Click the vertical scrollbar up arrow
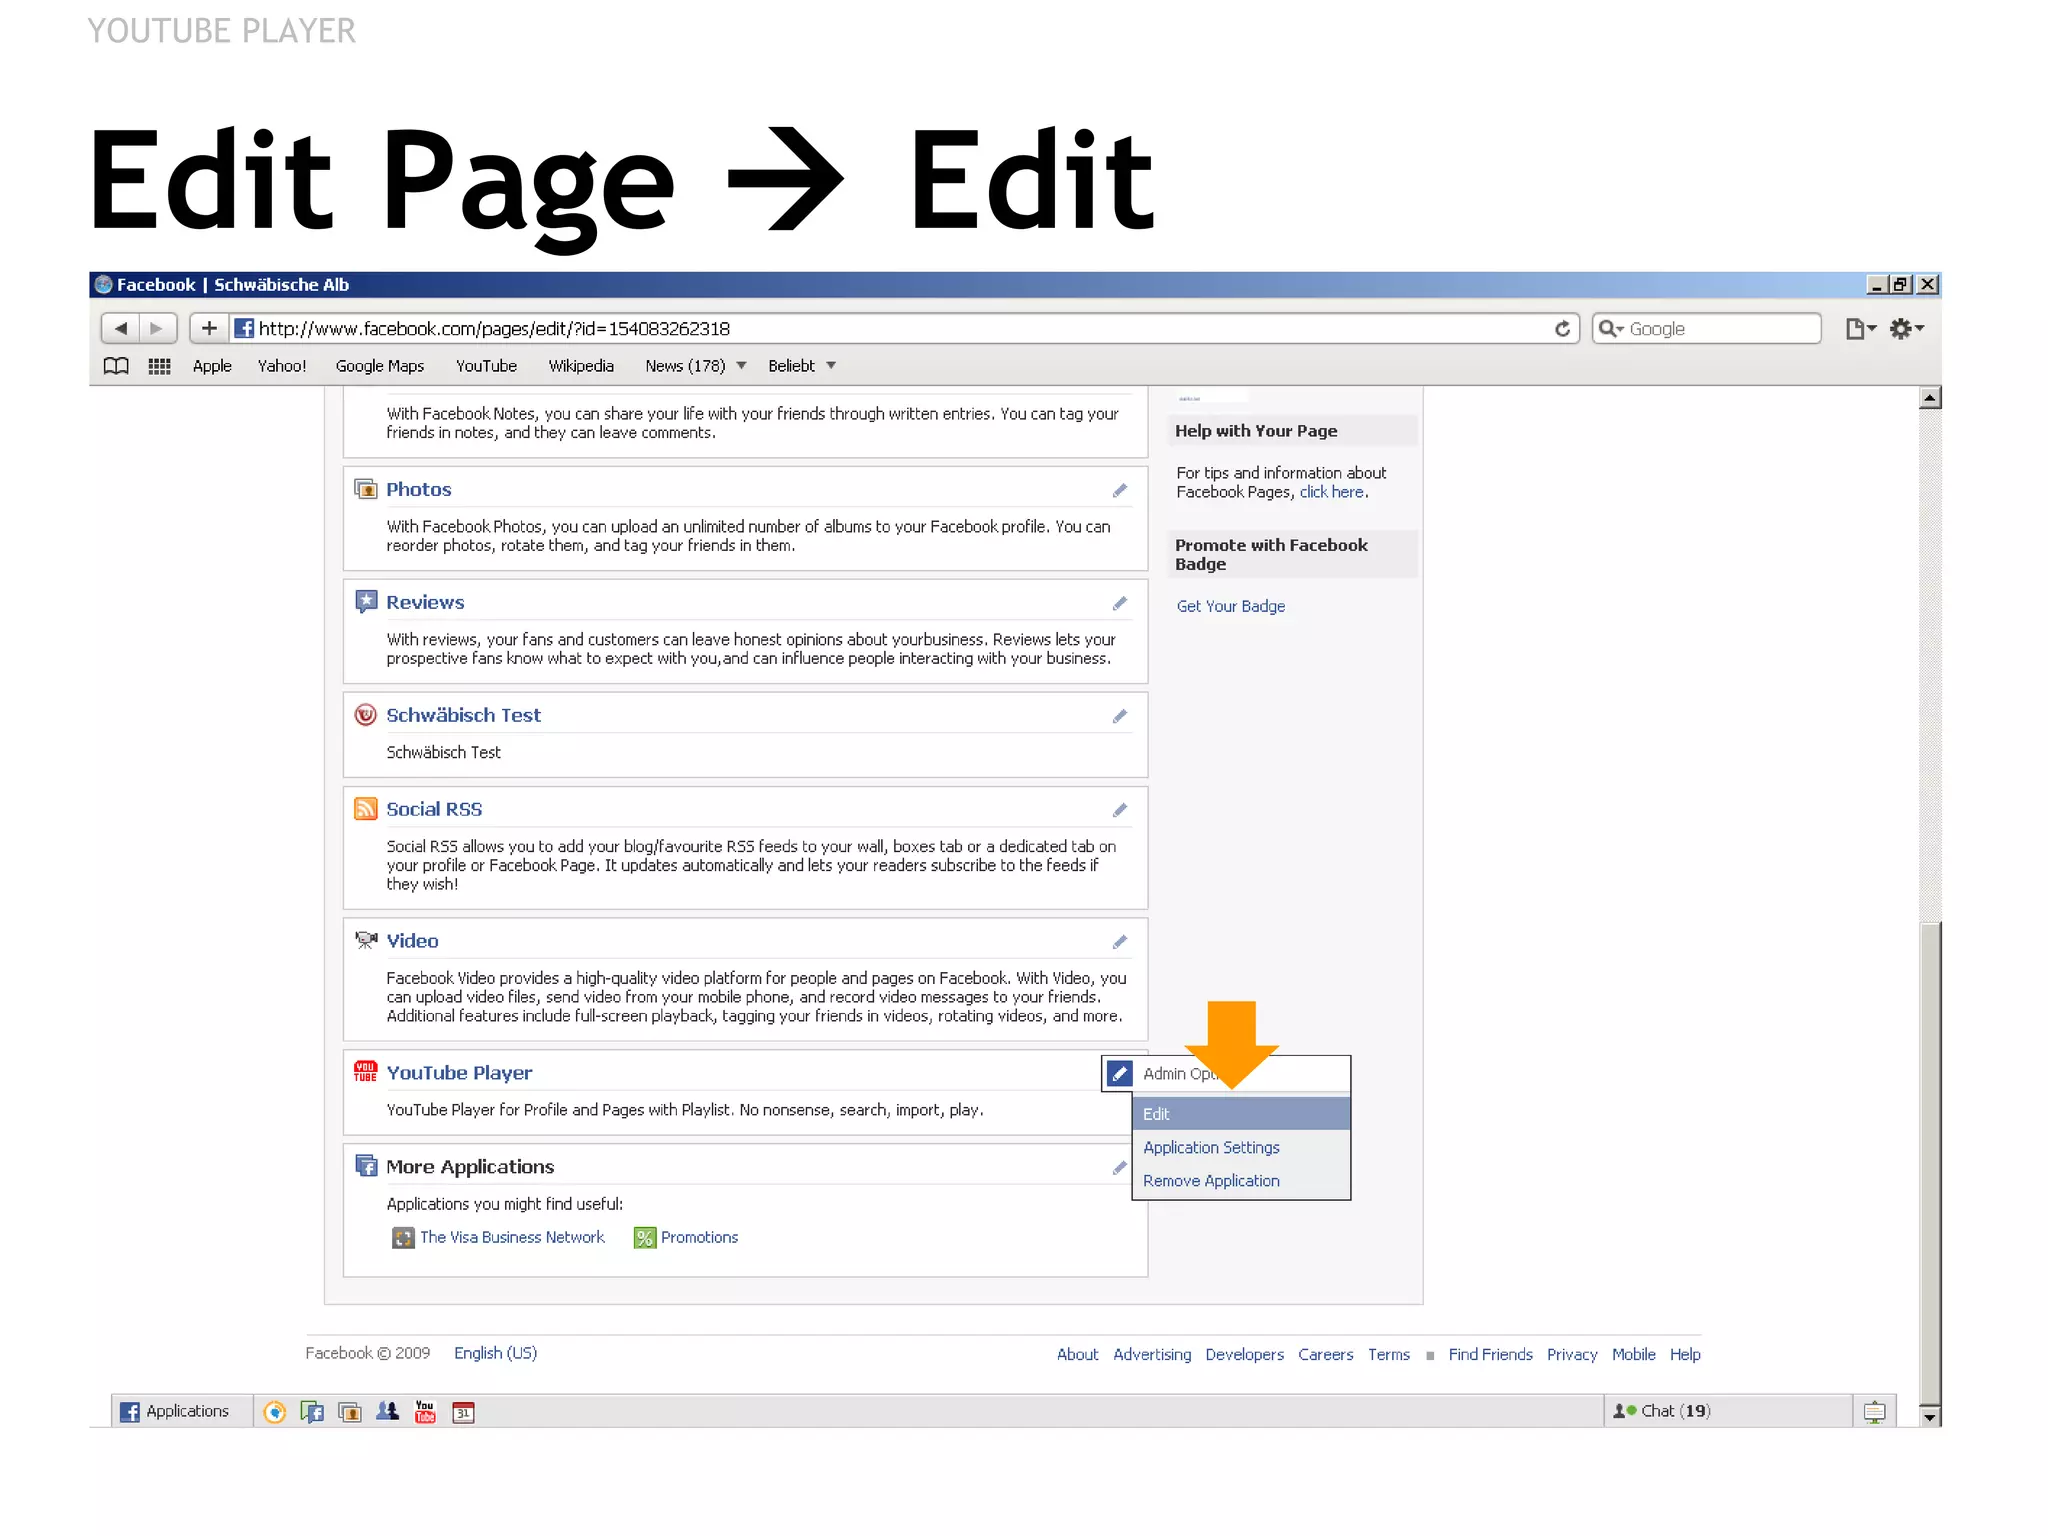This screenshot has height=1536, width=2048. pos(1930,398)
